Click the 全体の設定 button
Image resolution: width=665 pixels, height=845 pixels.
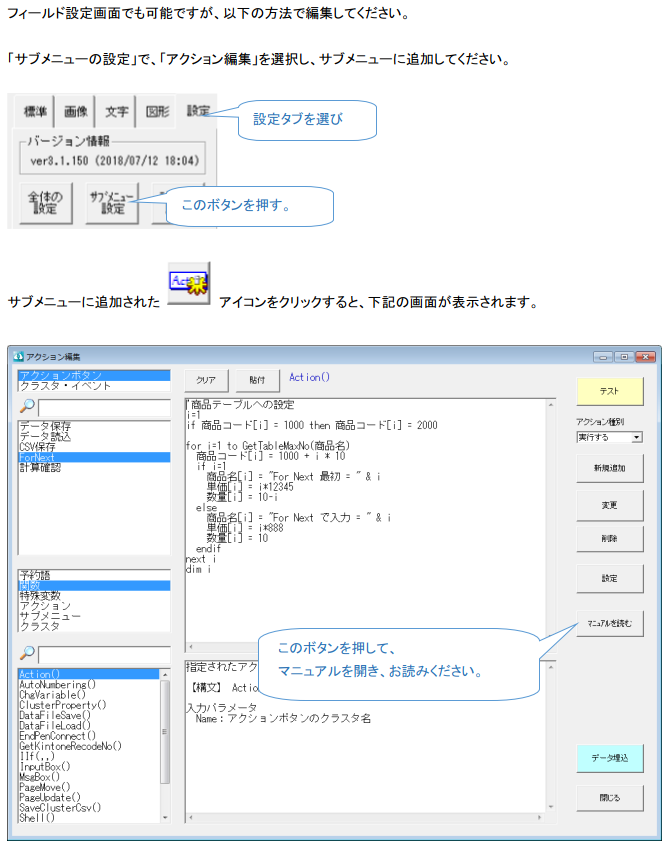(x=46, y=203)
